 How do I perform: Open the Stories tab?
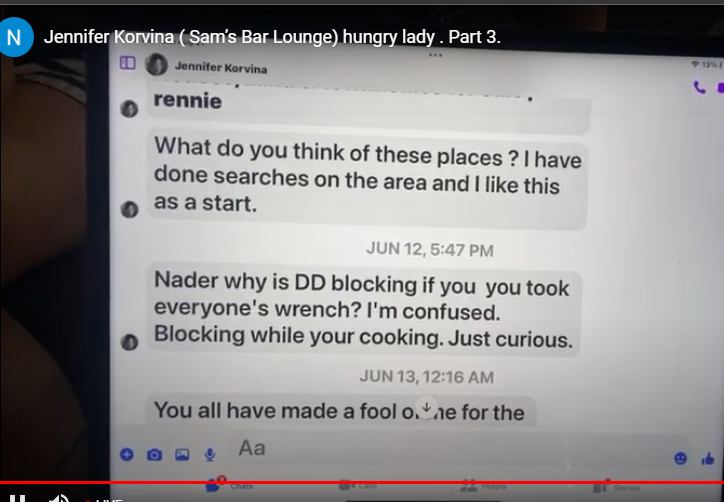pyautogui.click(x=617, y=486)
